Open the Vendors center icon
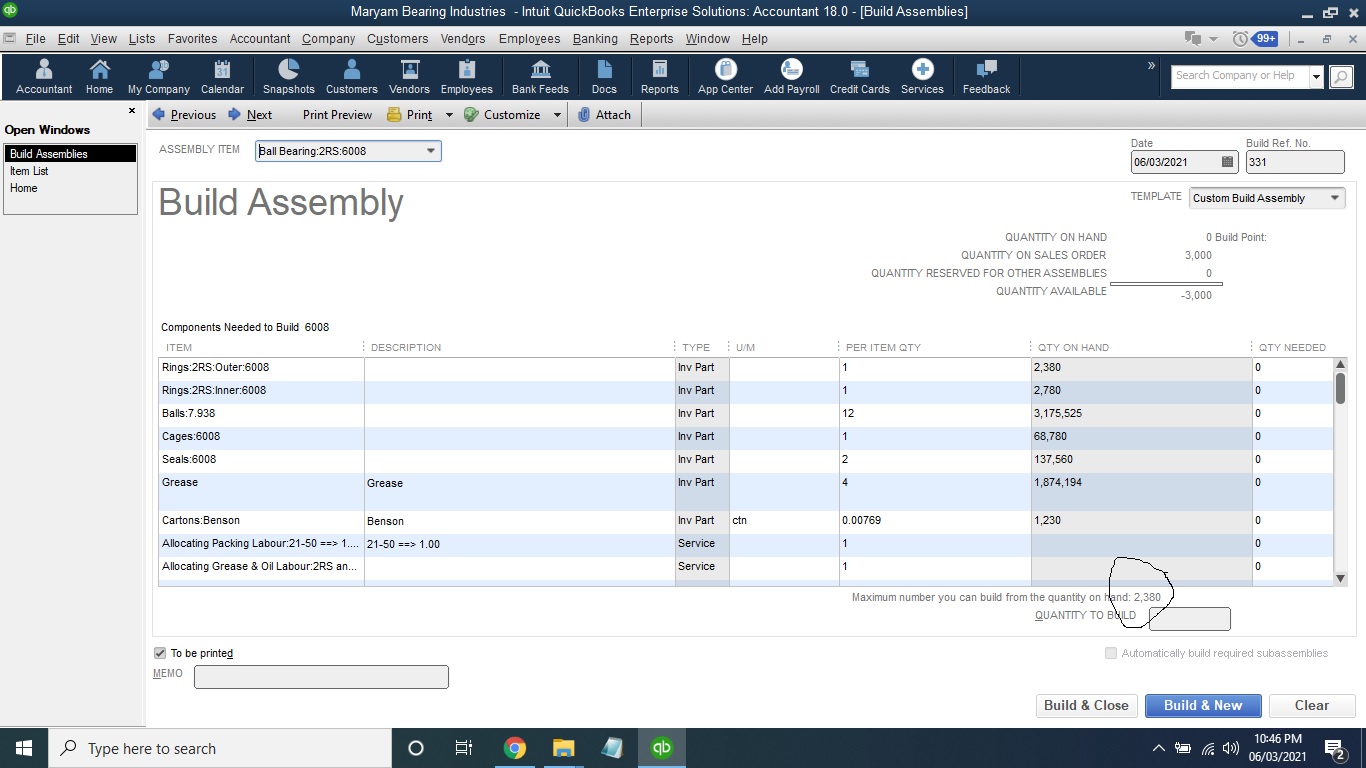 coord(409,77)
